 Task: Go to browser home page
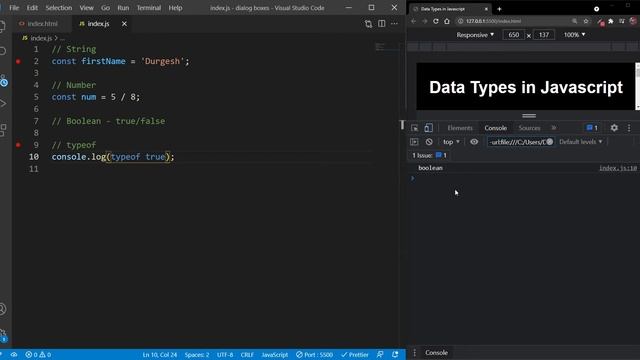point(447,21)
